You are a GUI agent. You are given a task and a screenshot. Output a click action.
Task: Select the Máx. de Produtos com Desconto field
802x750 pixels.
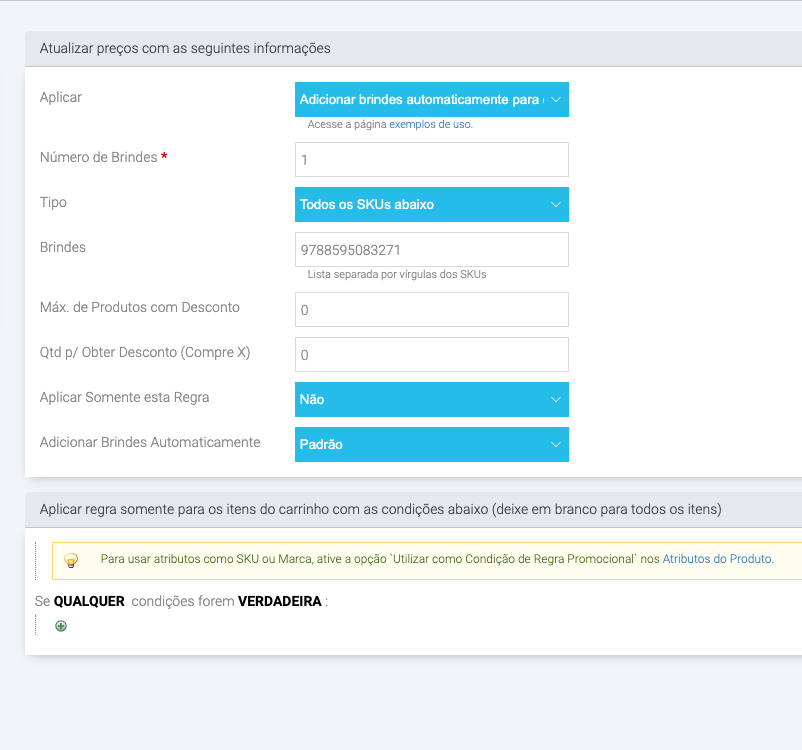[431, 310]
